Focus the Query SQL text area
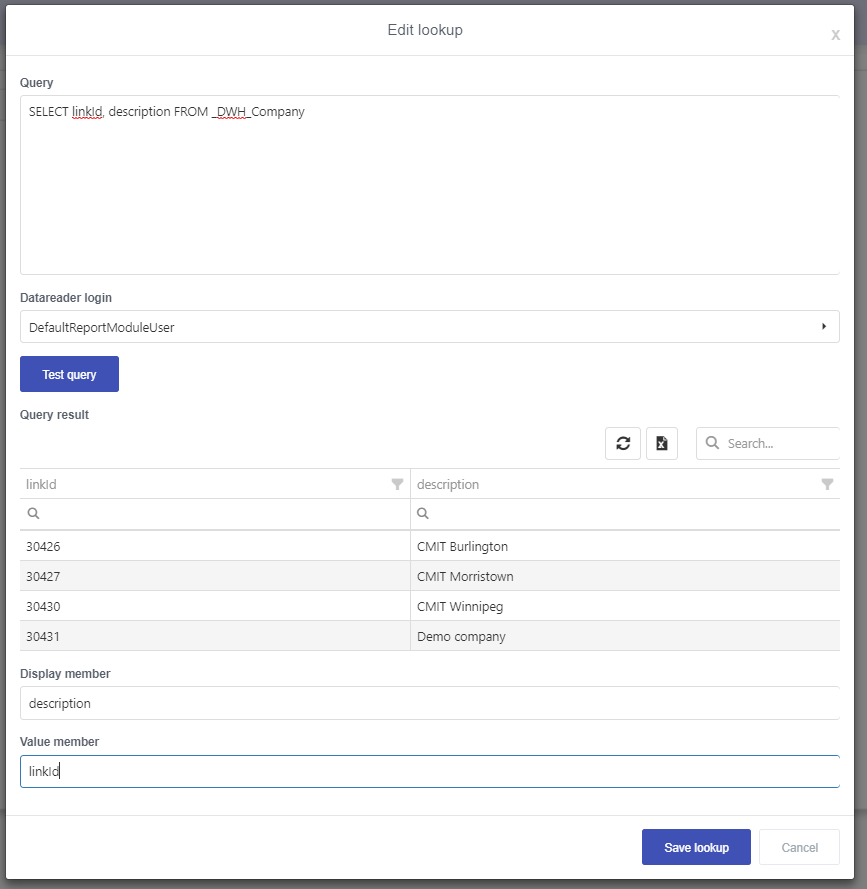The image size is (867, 889). point(430,185)
